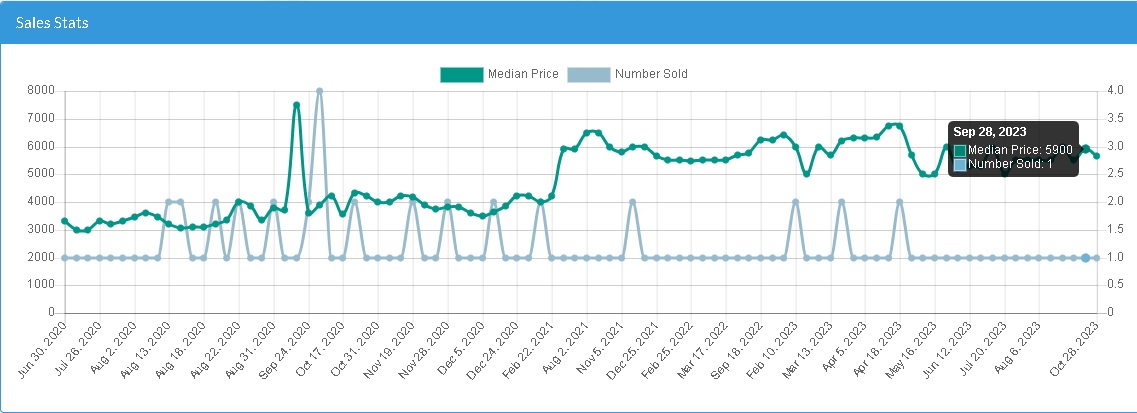This screenshot has width=1137, height=413.
Task: Click the tooltip's Median Price color box
Action: (x=960, y=150)
